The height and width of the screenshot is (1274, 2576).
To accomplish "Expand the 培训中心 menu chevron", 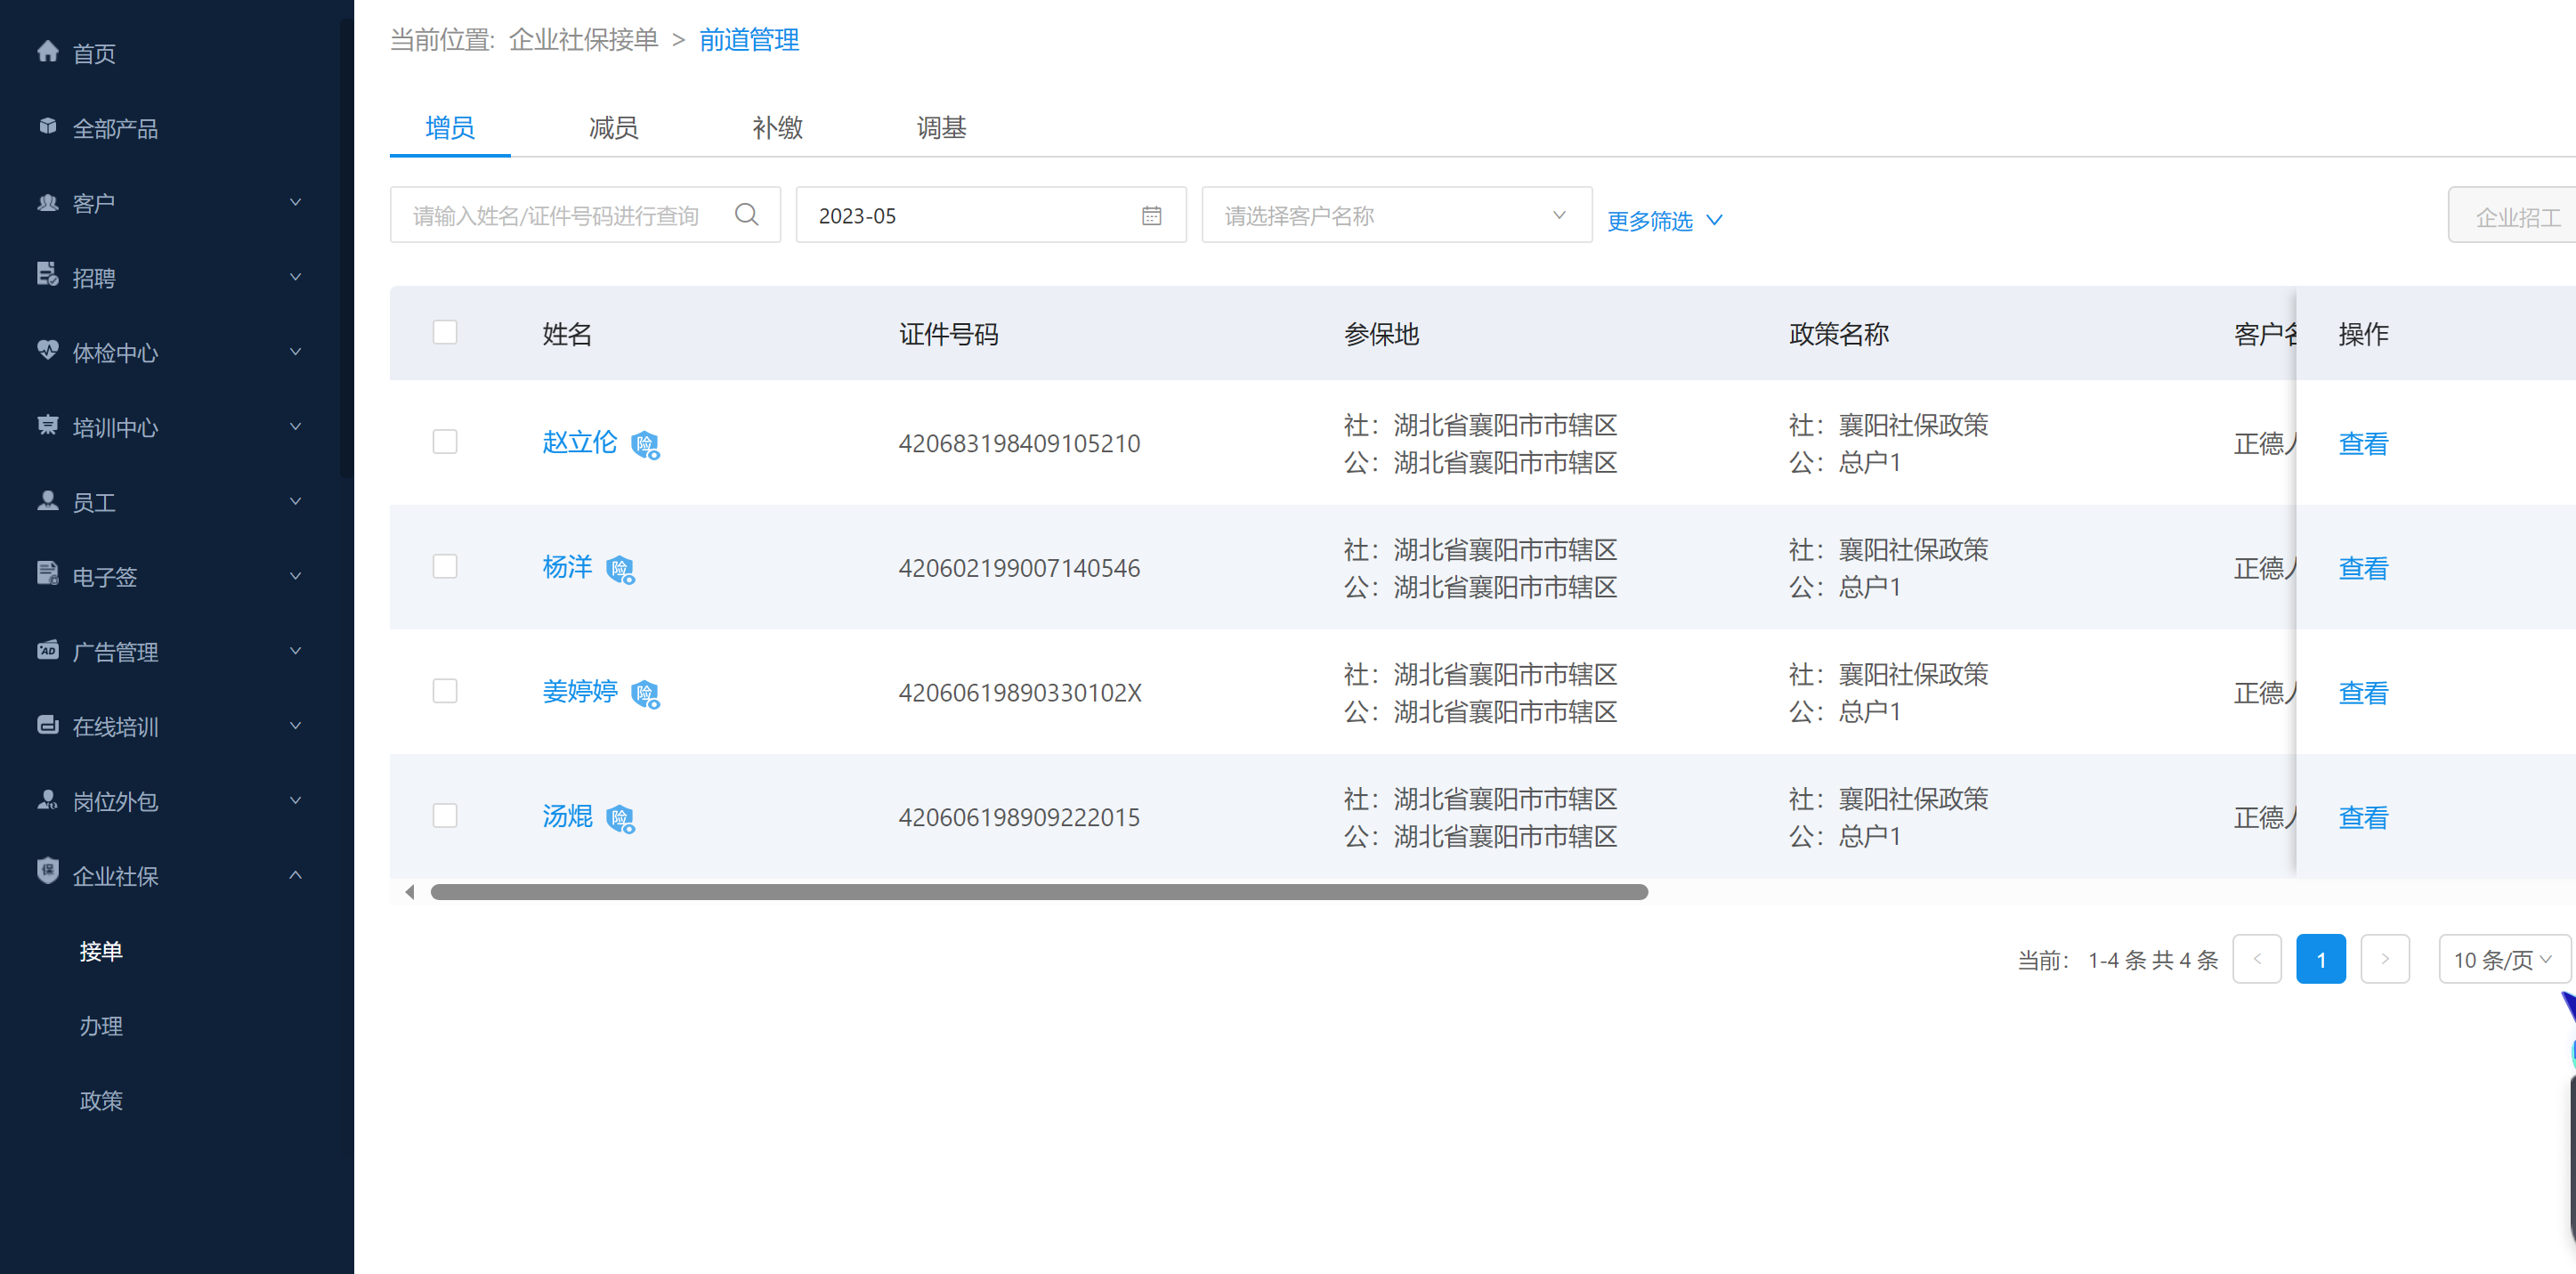I will point(295,426).
